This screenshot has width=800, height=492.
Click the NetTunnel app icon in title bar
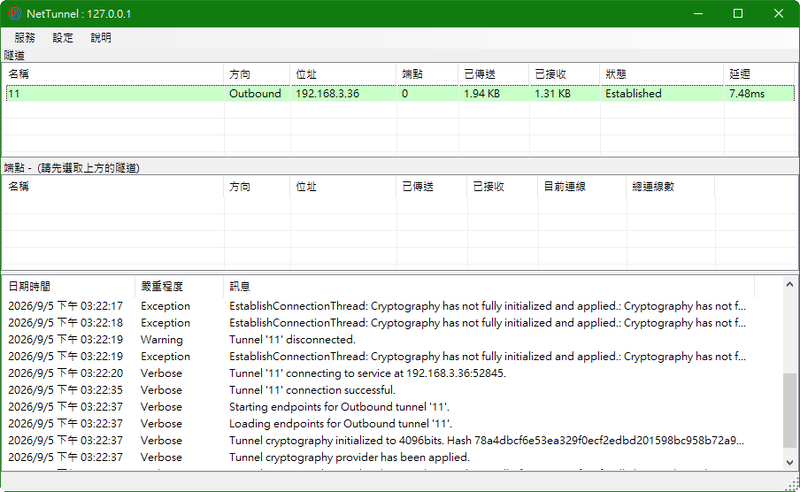pos(14,13)
